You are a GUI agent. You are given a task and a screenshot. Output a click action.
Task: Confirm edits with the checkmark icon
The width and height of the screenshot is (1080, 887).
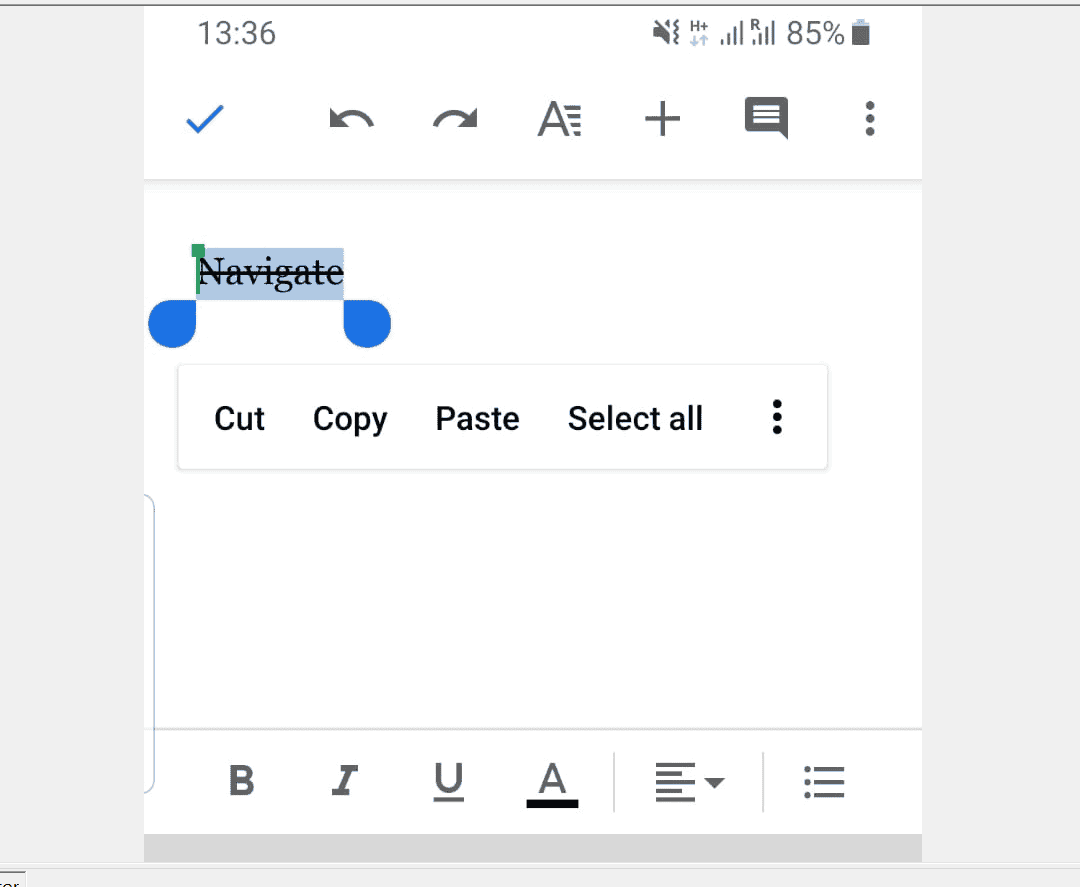204,118
